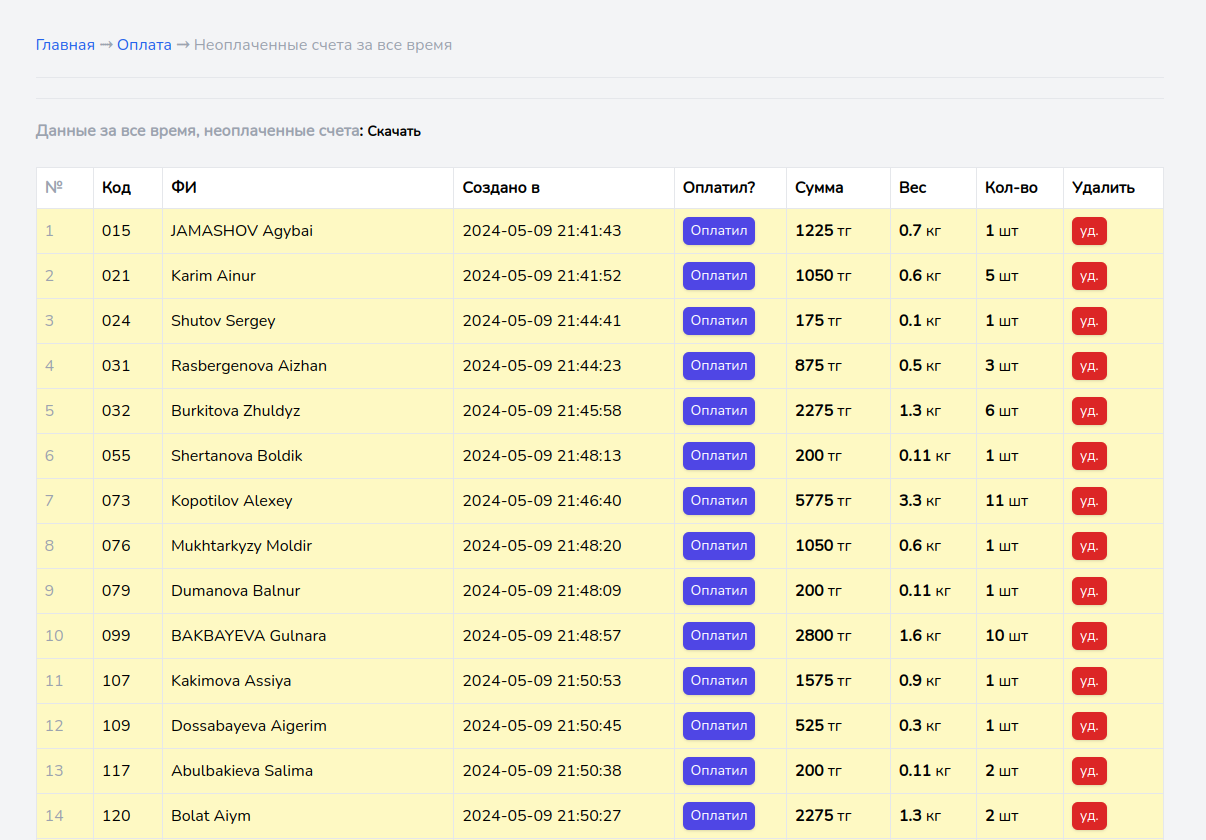
Task: Mark JAMASHOV Agybai invoice as Оплатил
Action: click(718, 231)
